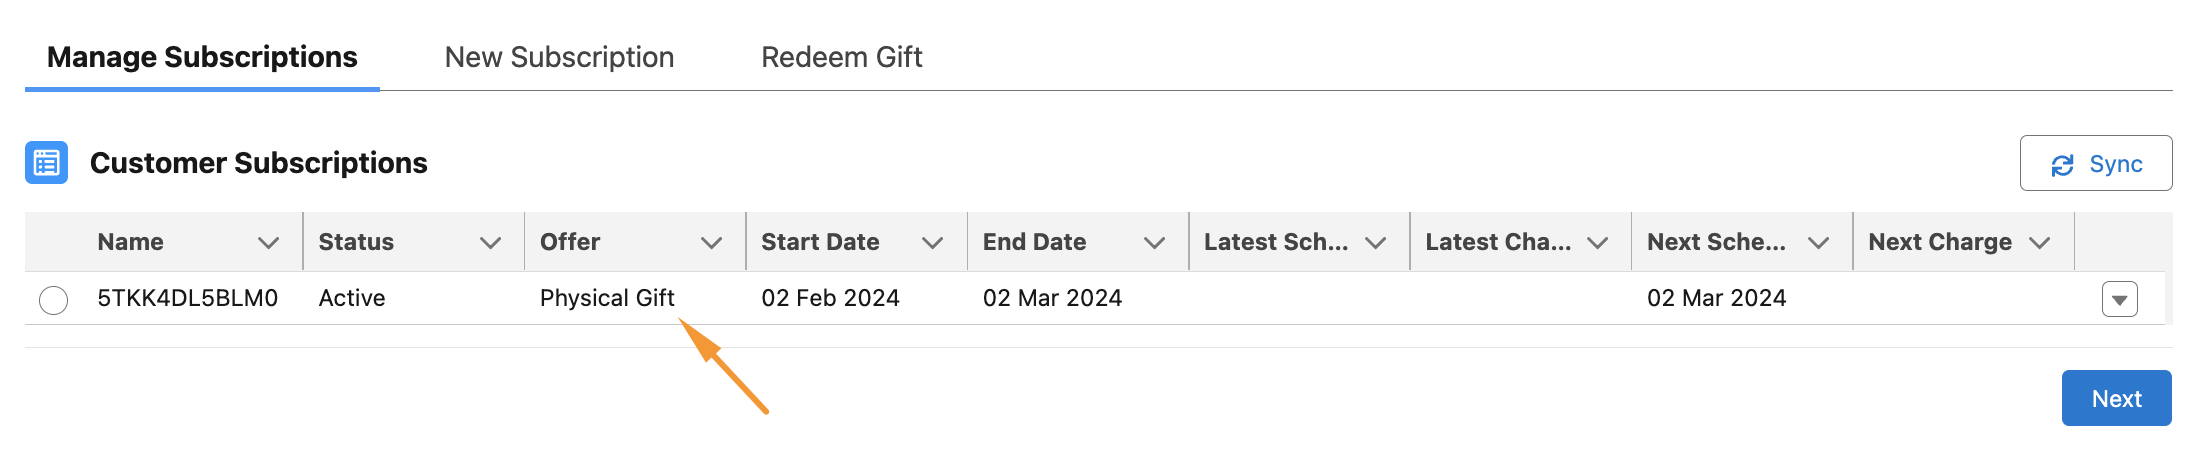
Task: Open the Next Charge column chevron
Action: [x=2040, y=243]
